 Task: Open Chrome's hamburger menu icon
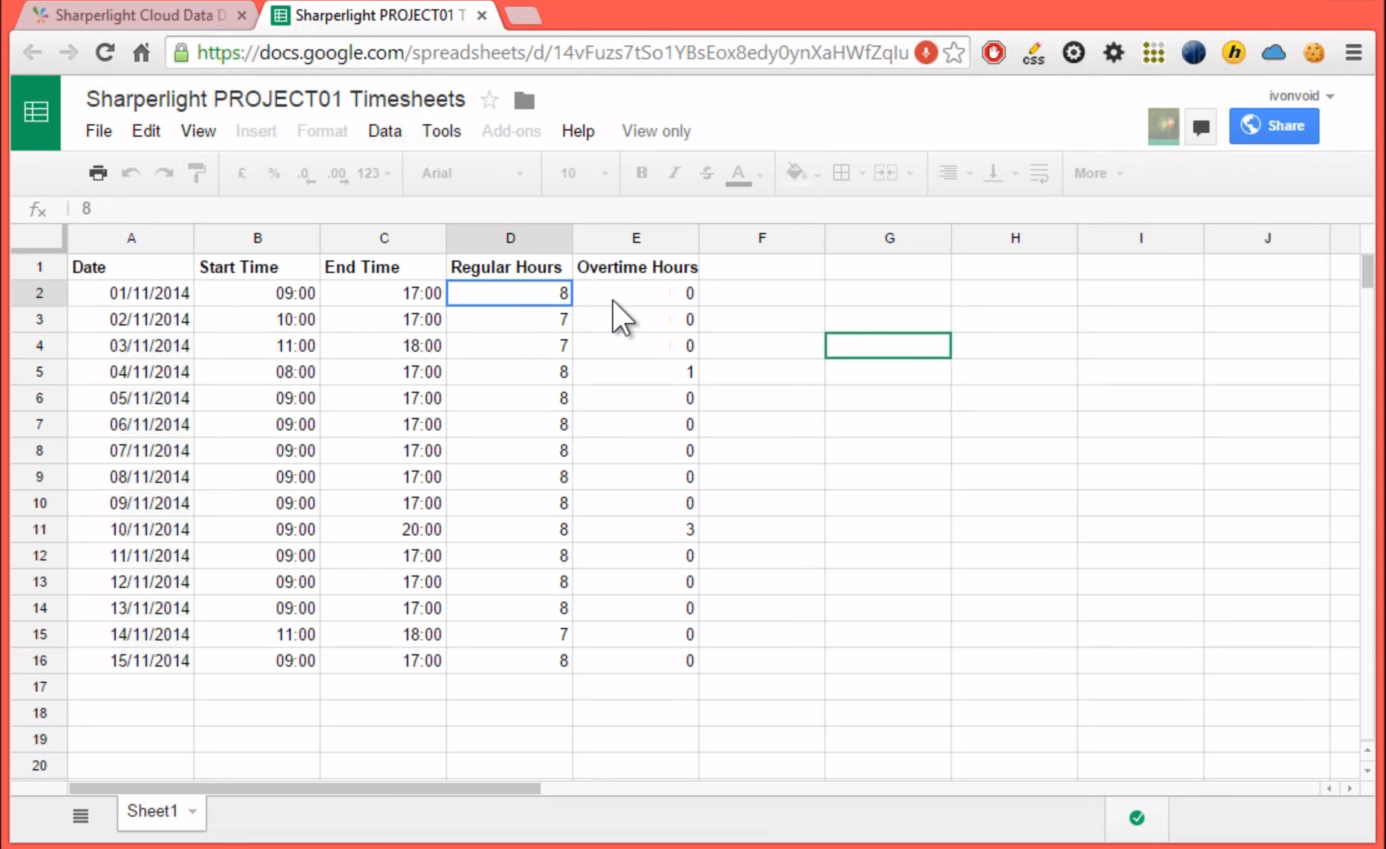pos(1353,53)
